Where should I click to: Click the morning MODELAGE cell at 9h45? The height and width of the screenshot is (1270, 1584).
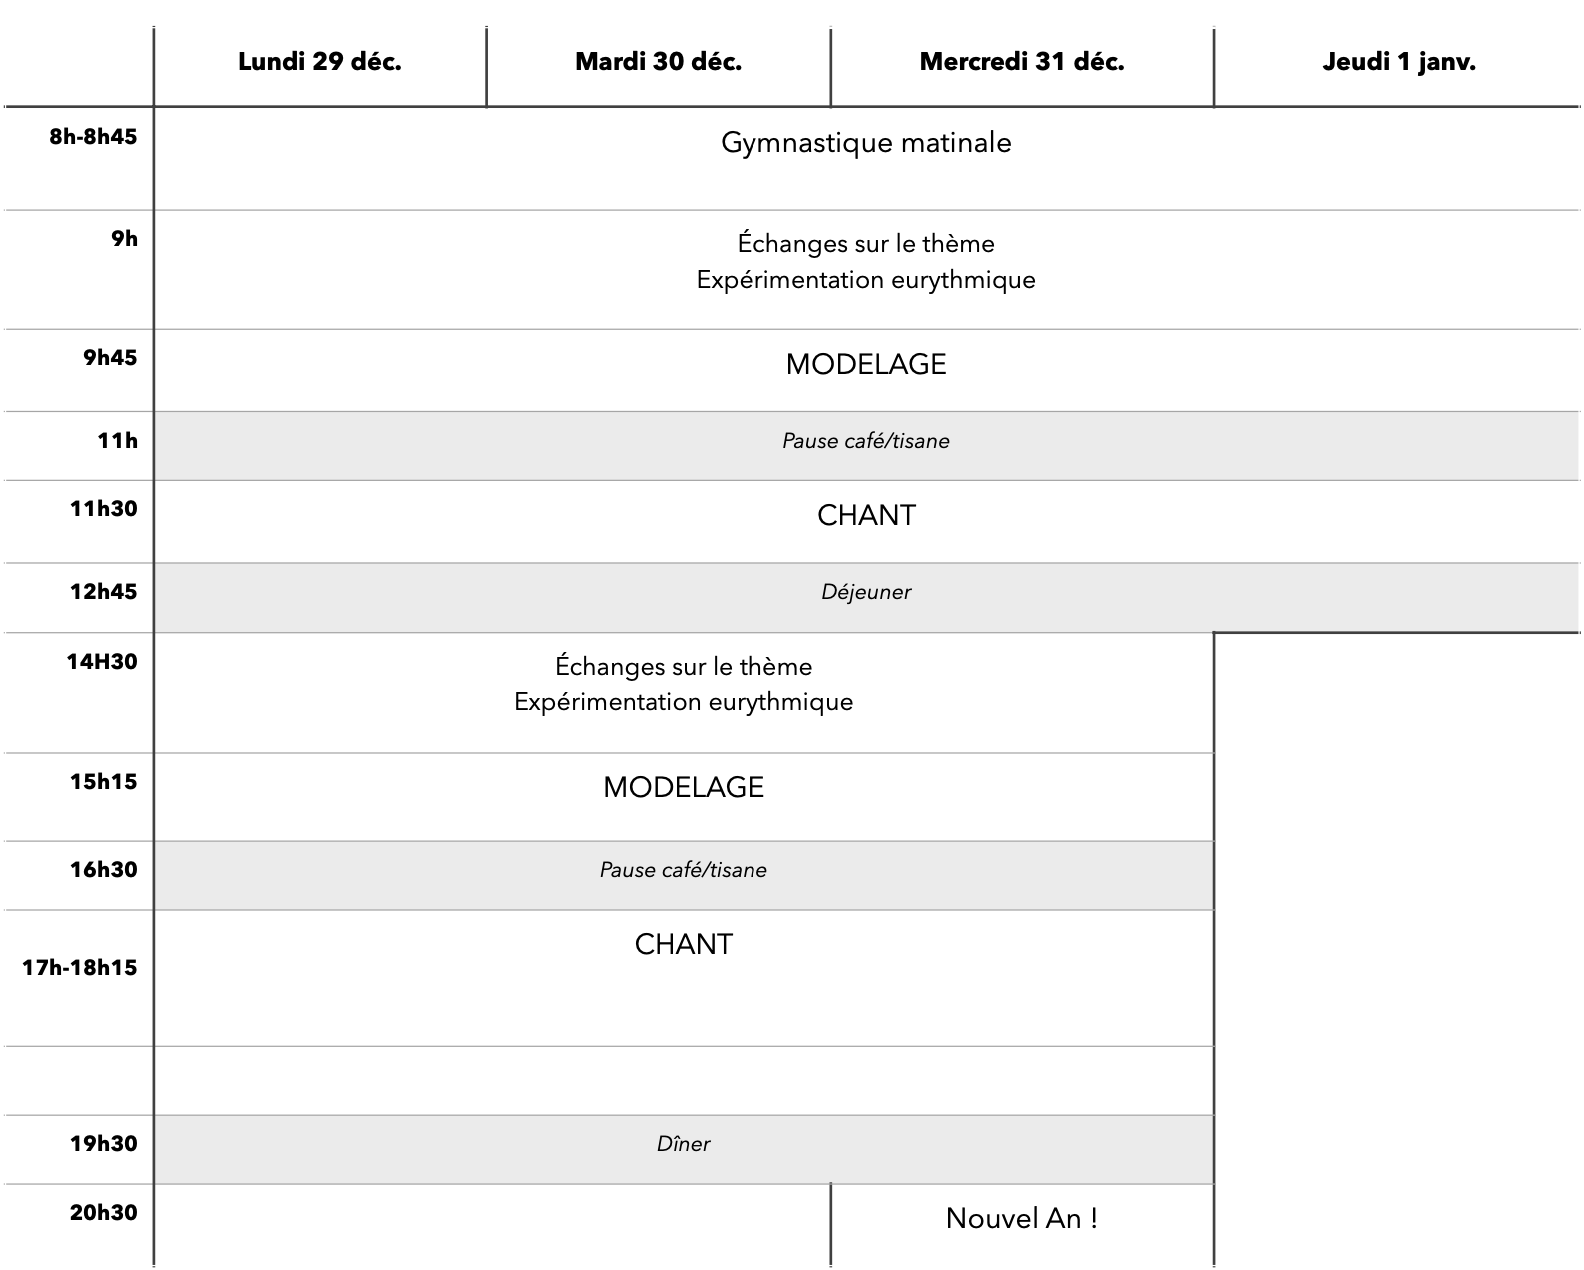pyautogui.click(x=866, y=364)
